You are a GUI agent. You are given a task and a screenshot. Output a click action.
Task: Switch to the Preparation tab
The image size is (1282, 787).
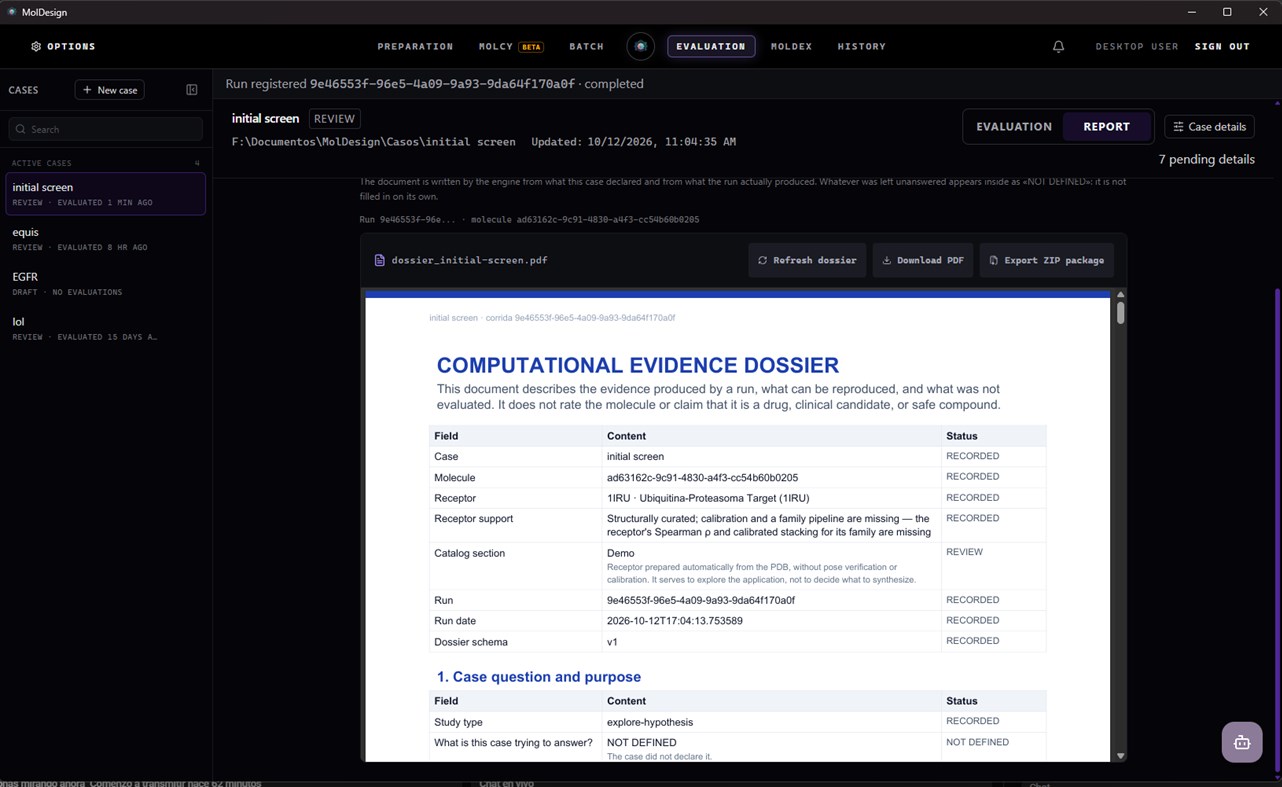(415, 46)
